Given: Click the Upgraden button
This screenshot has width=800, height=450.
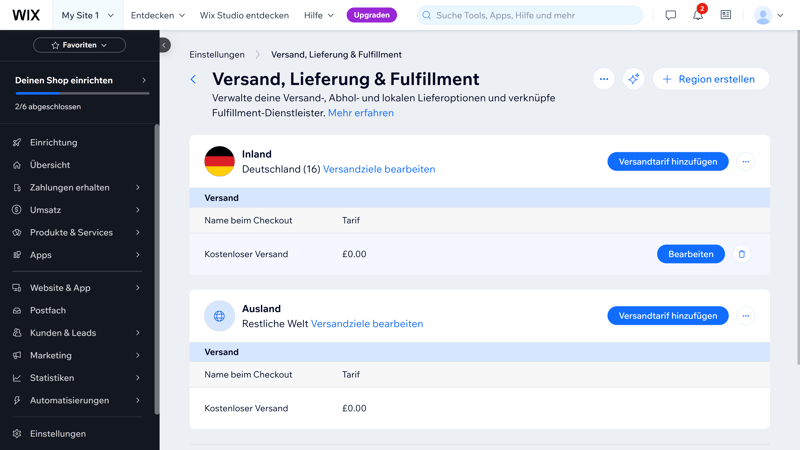Looking at the screenshot, I should (371, 15).
